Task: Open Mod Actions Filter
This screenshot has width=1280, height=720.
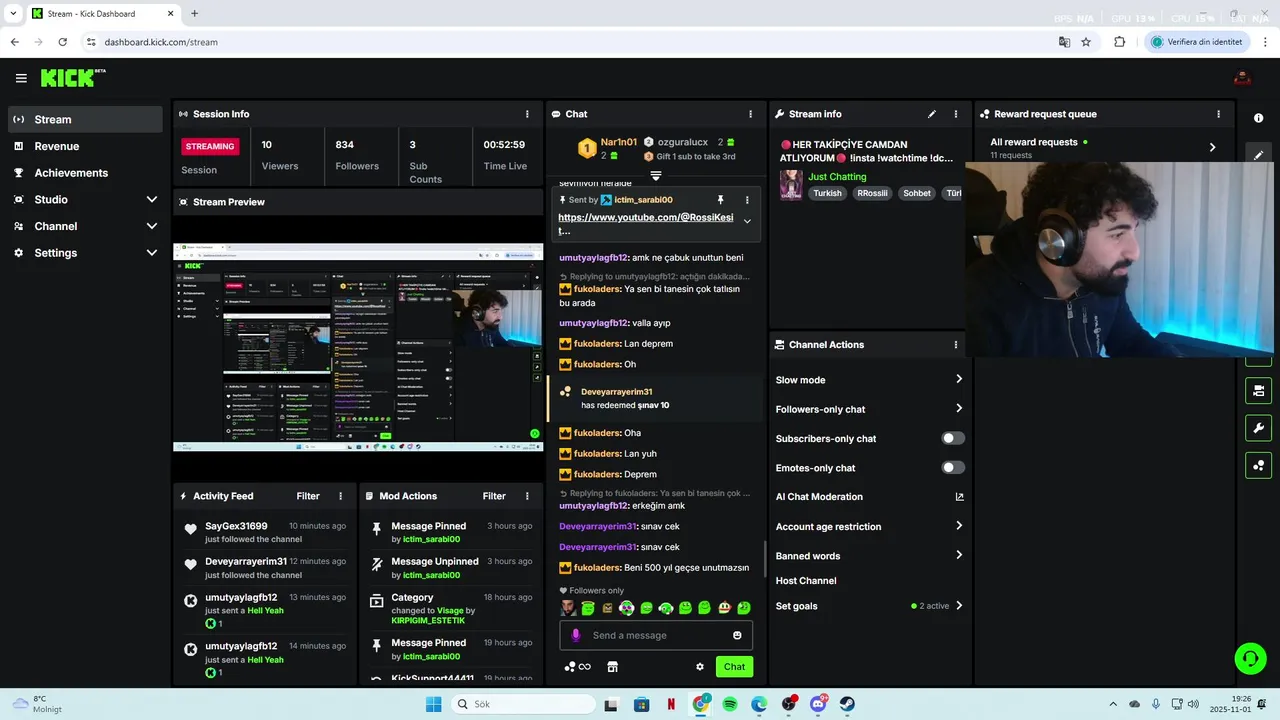Action: click(494, 496)
